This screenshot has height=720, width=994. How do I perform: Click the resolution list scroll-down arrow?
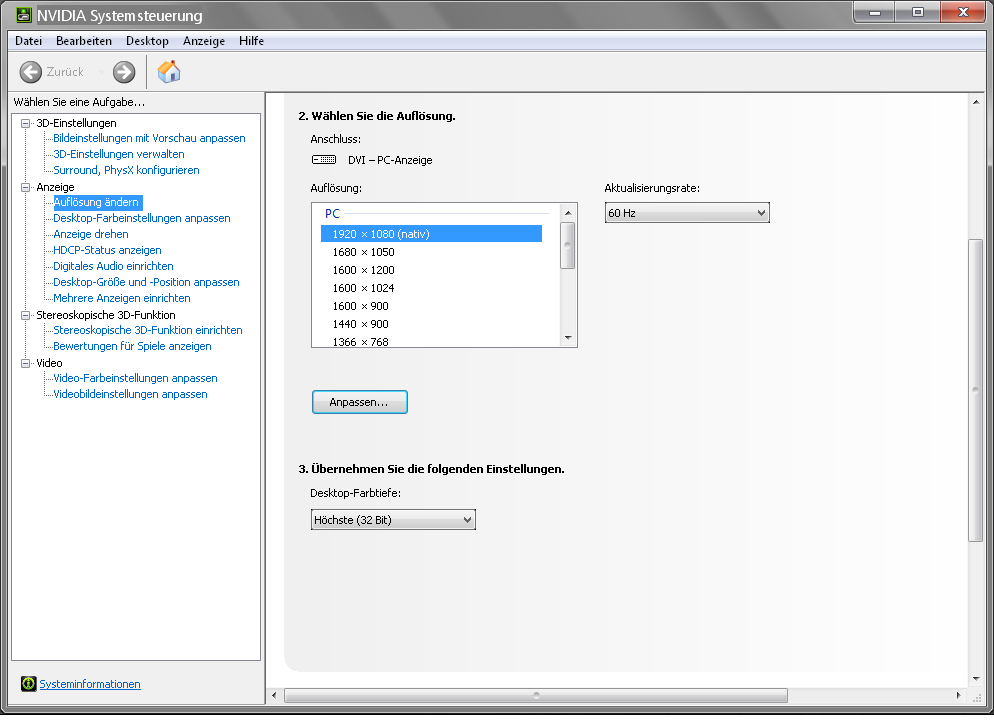568,338
